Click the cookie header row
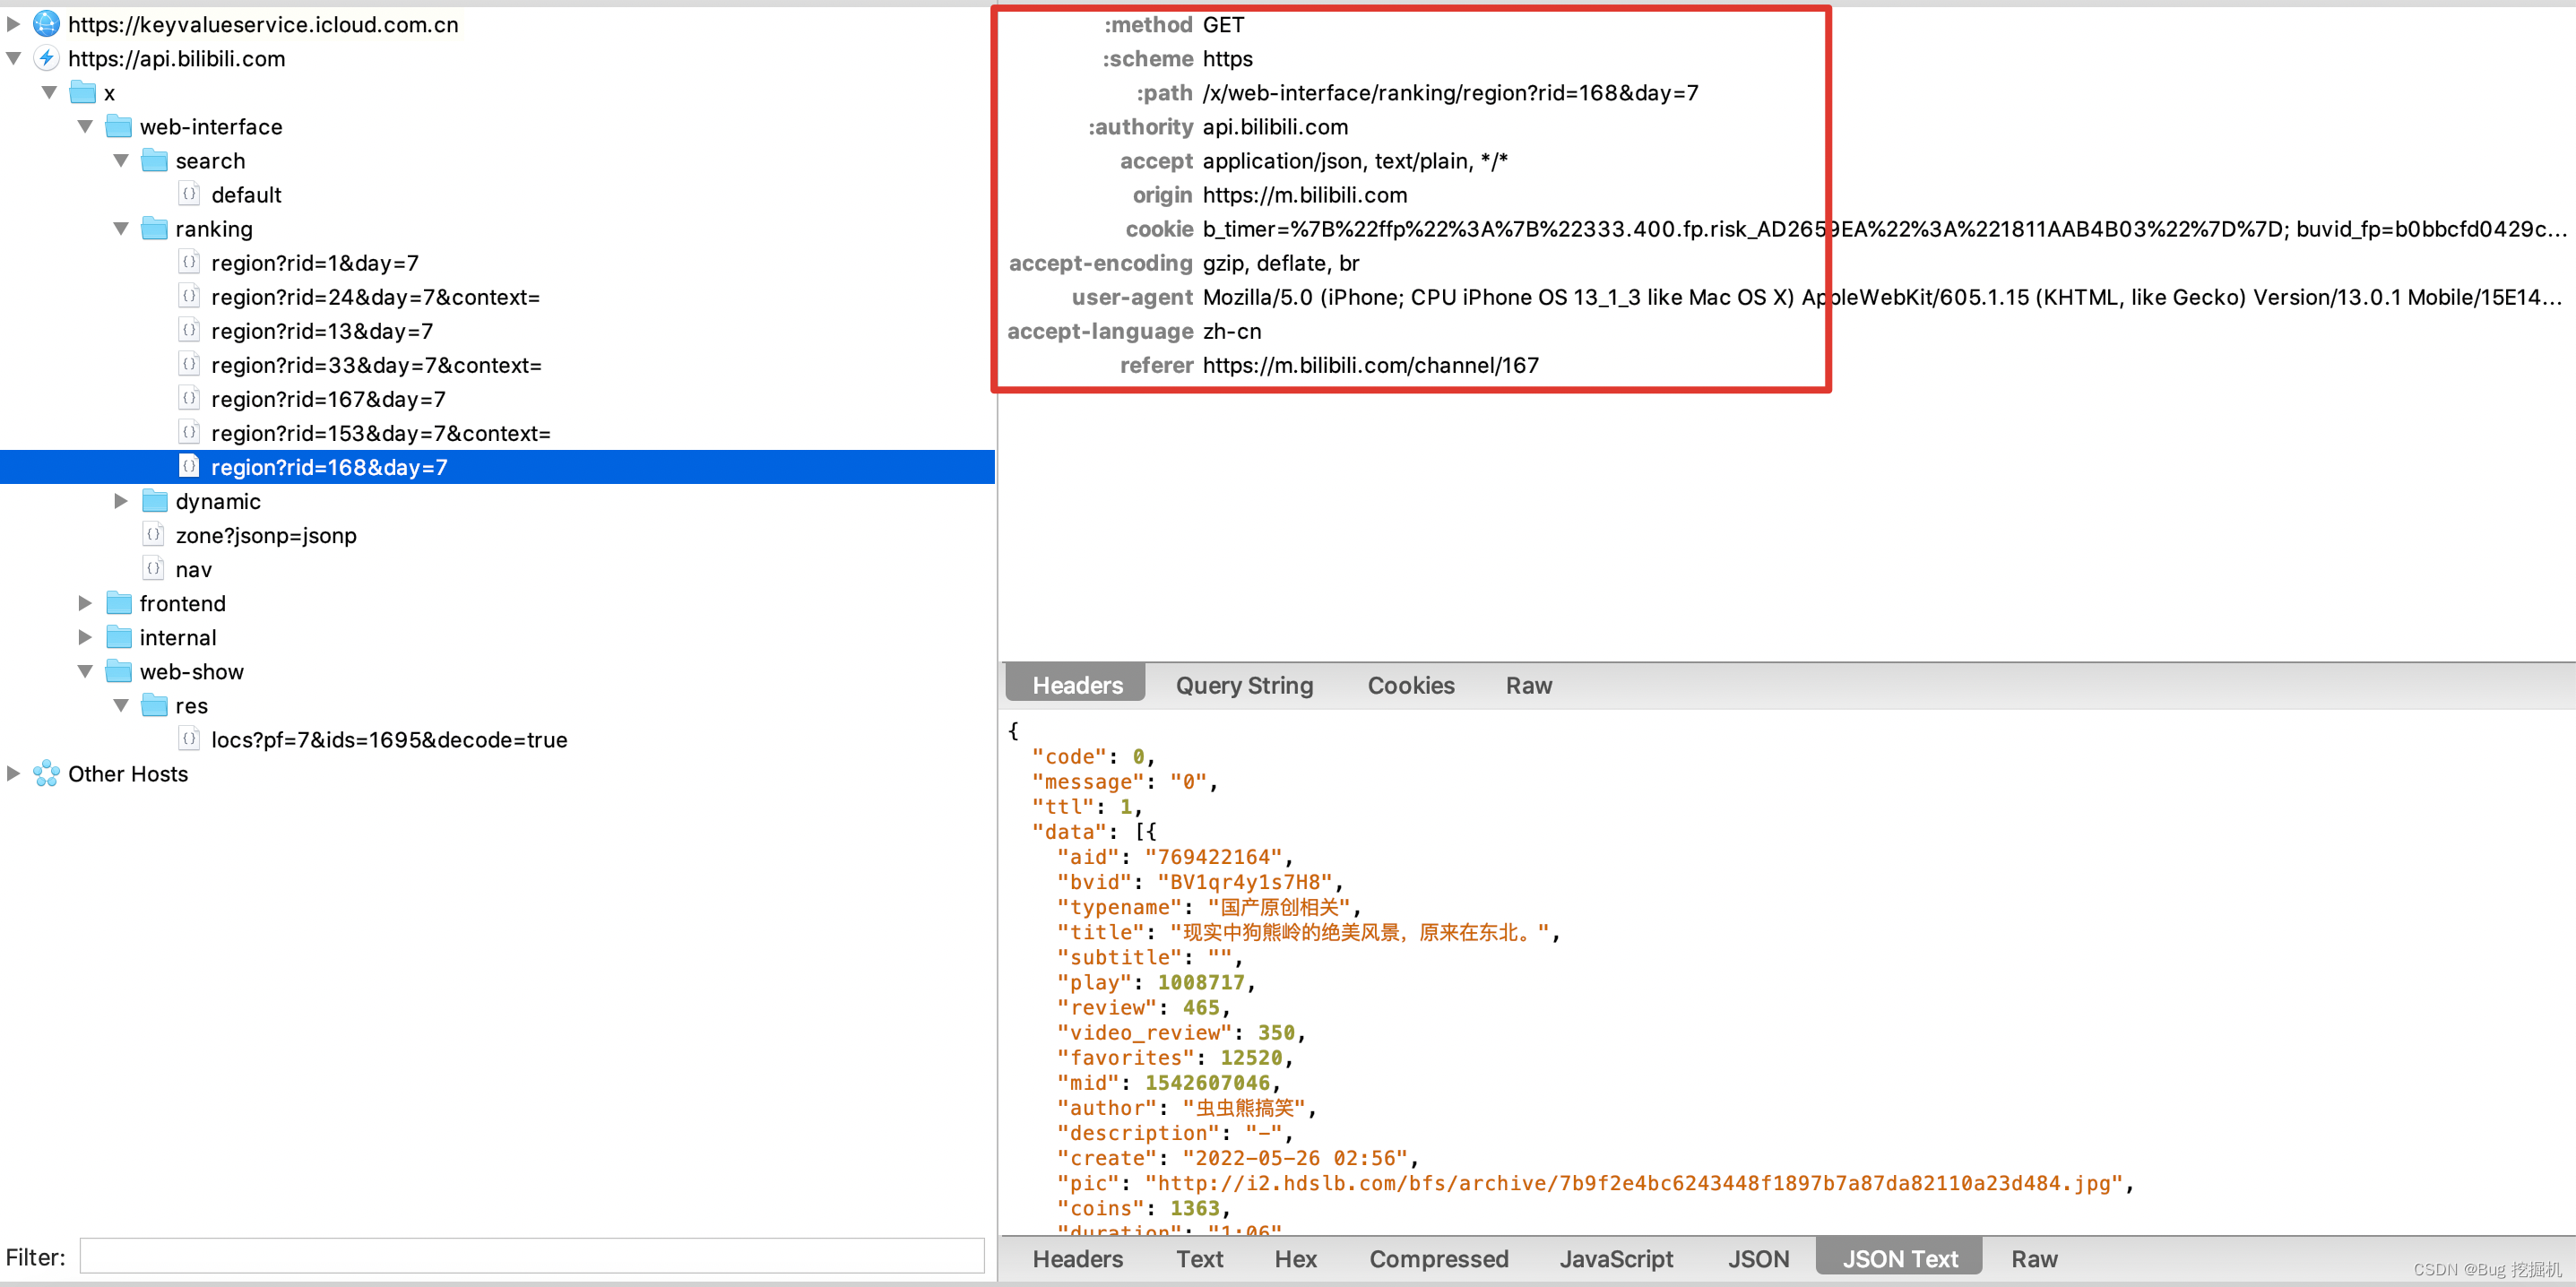The height and width of the screenshot is (1287, 2576). (1786, 229)
